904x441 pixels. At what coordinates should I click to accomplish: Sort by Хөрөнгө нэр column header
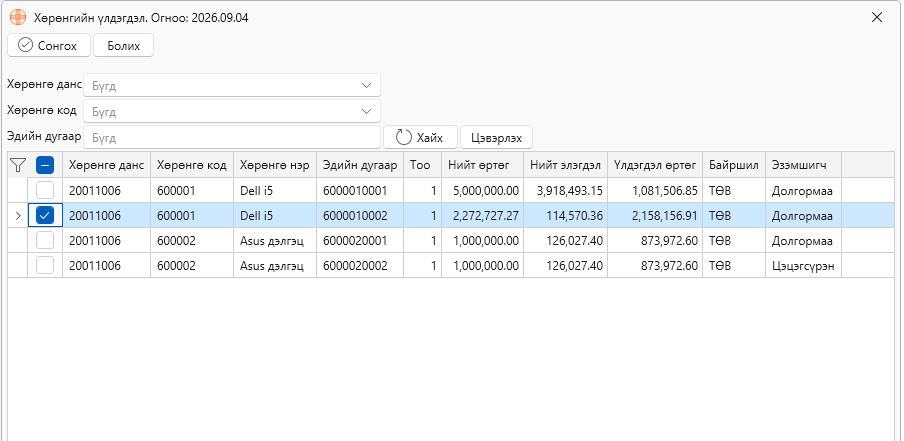pos(275,165)
